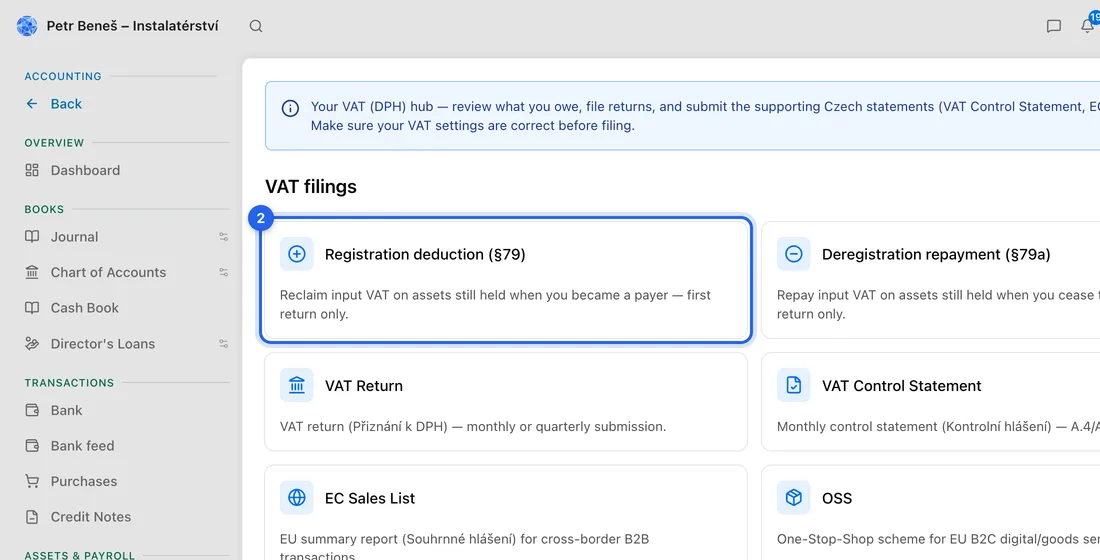The image size is (1100, 560).
Task: Click the VAT return (Přiznání k DPH) description
Action: [x=473, y=427]
